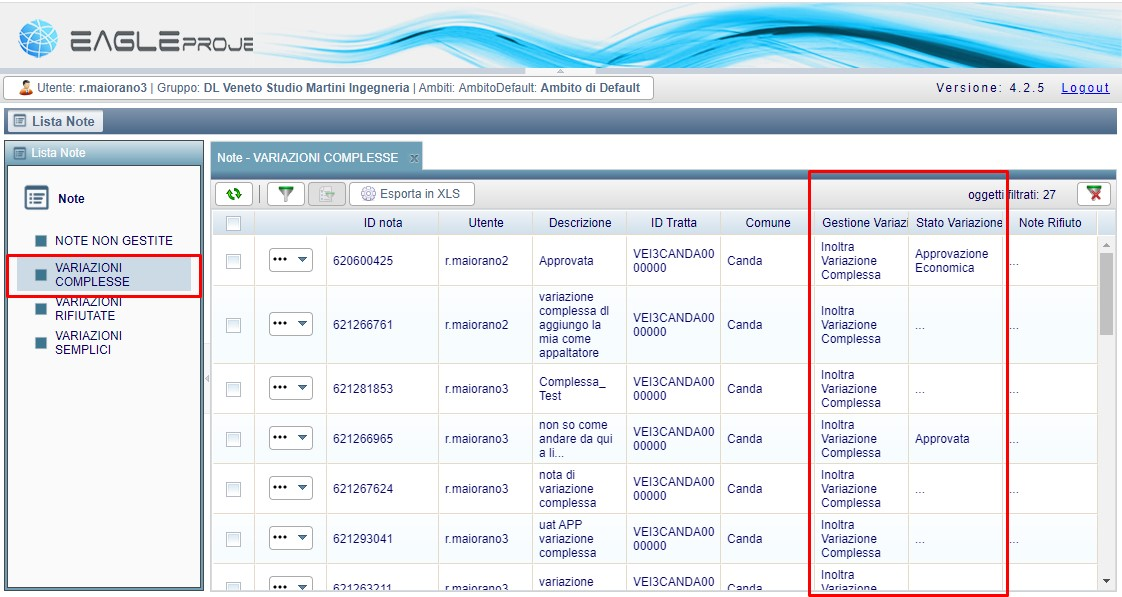Click the Lista Note header of the left panel

coord(104,152)
